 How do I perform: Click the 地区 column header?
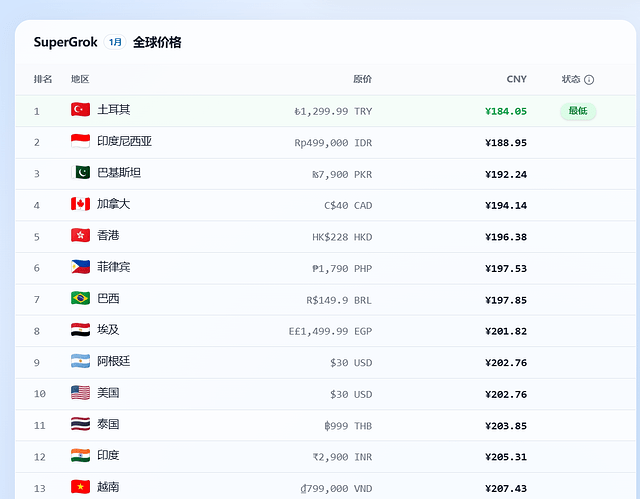(80, 79)
